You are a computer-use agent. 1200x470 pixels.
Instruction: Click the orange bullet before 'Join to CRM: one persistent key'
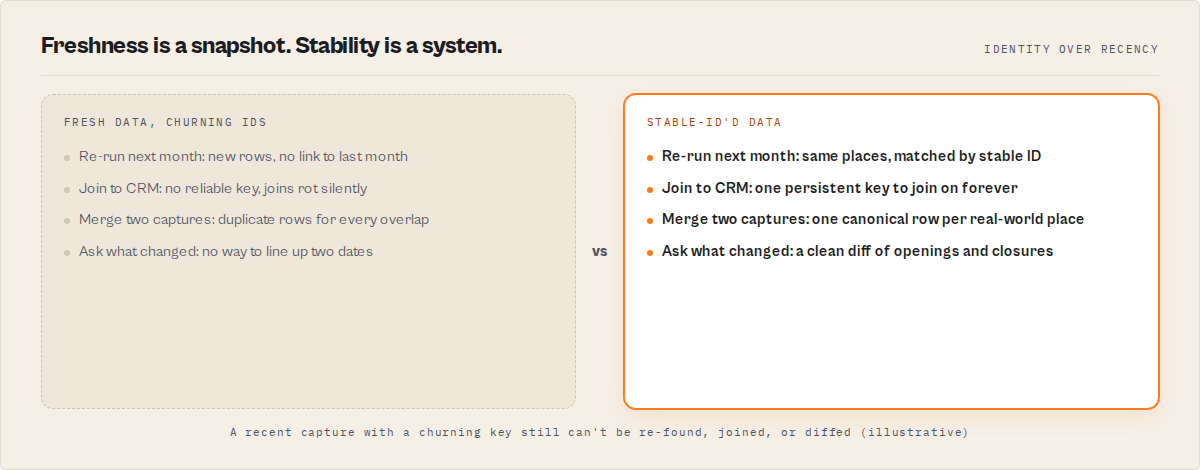point(650,190)
